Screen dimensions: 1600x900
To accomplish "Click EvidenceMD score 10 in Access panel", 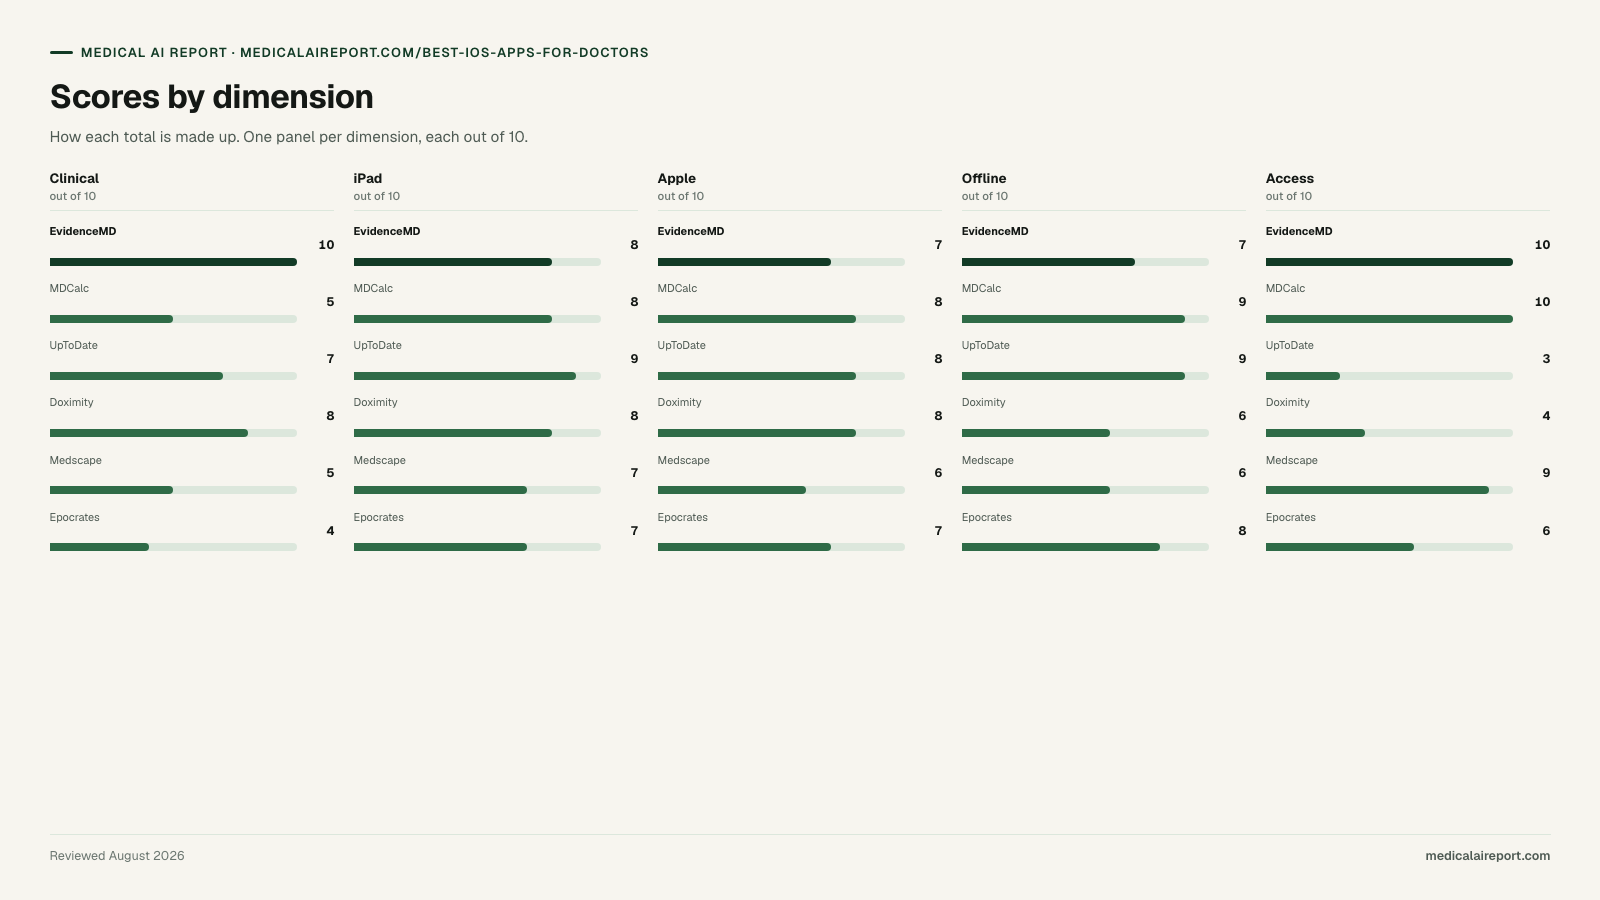I will coord(1542,245).
